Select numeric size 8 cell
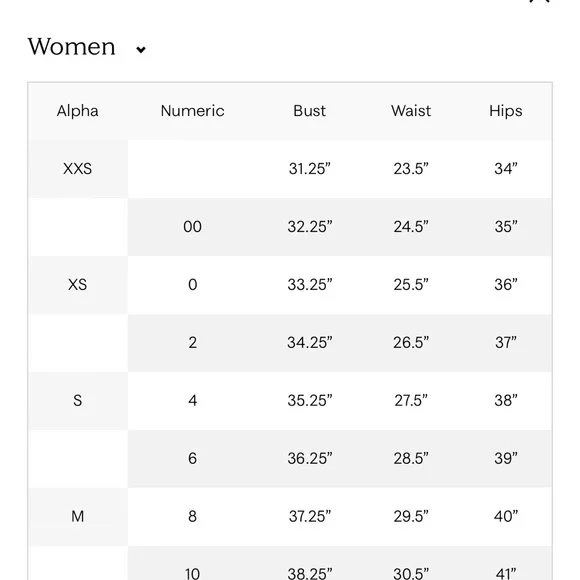This screenshot has width=580, height=580. coord(192,516)
